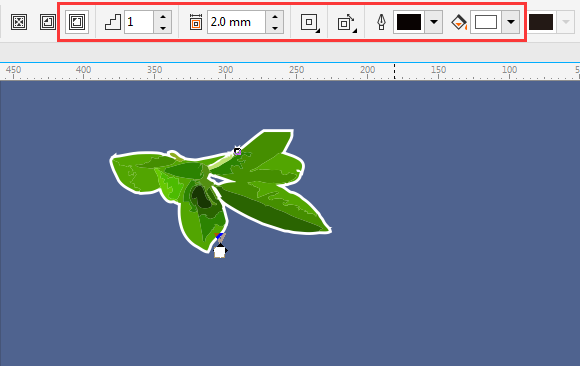Click the white square contour end handle
This screenshot has width=580, height=366.
[220, 252]
